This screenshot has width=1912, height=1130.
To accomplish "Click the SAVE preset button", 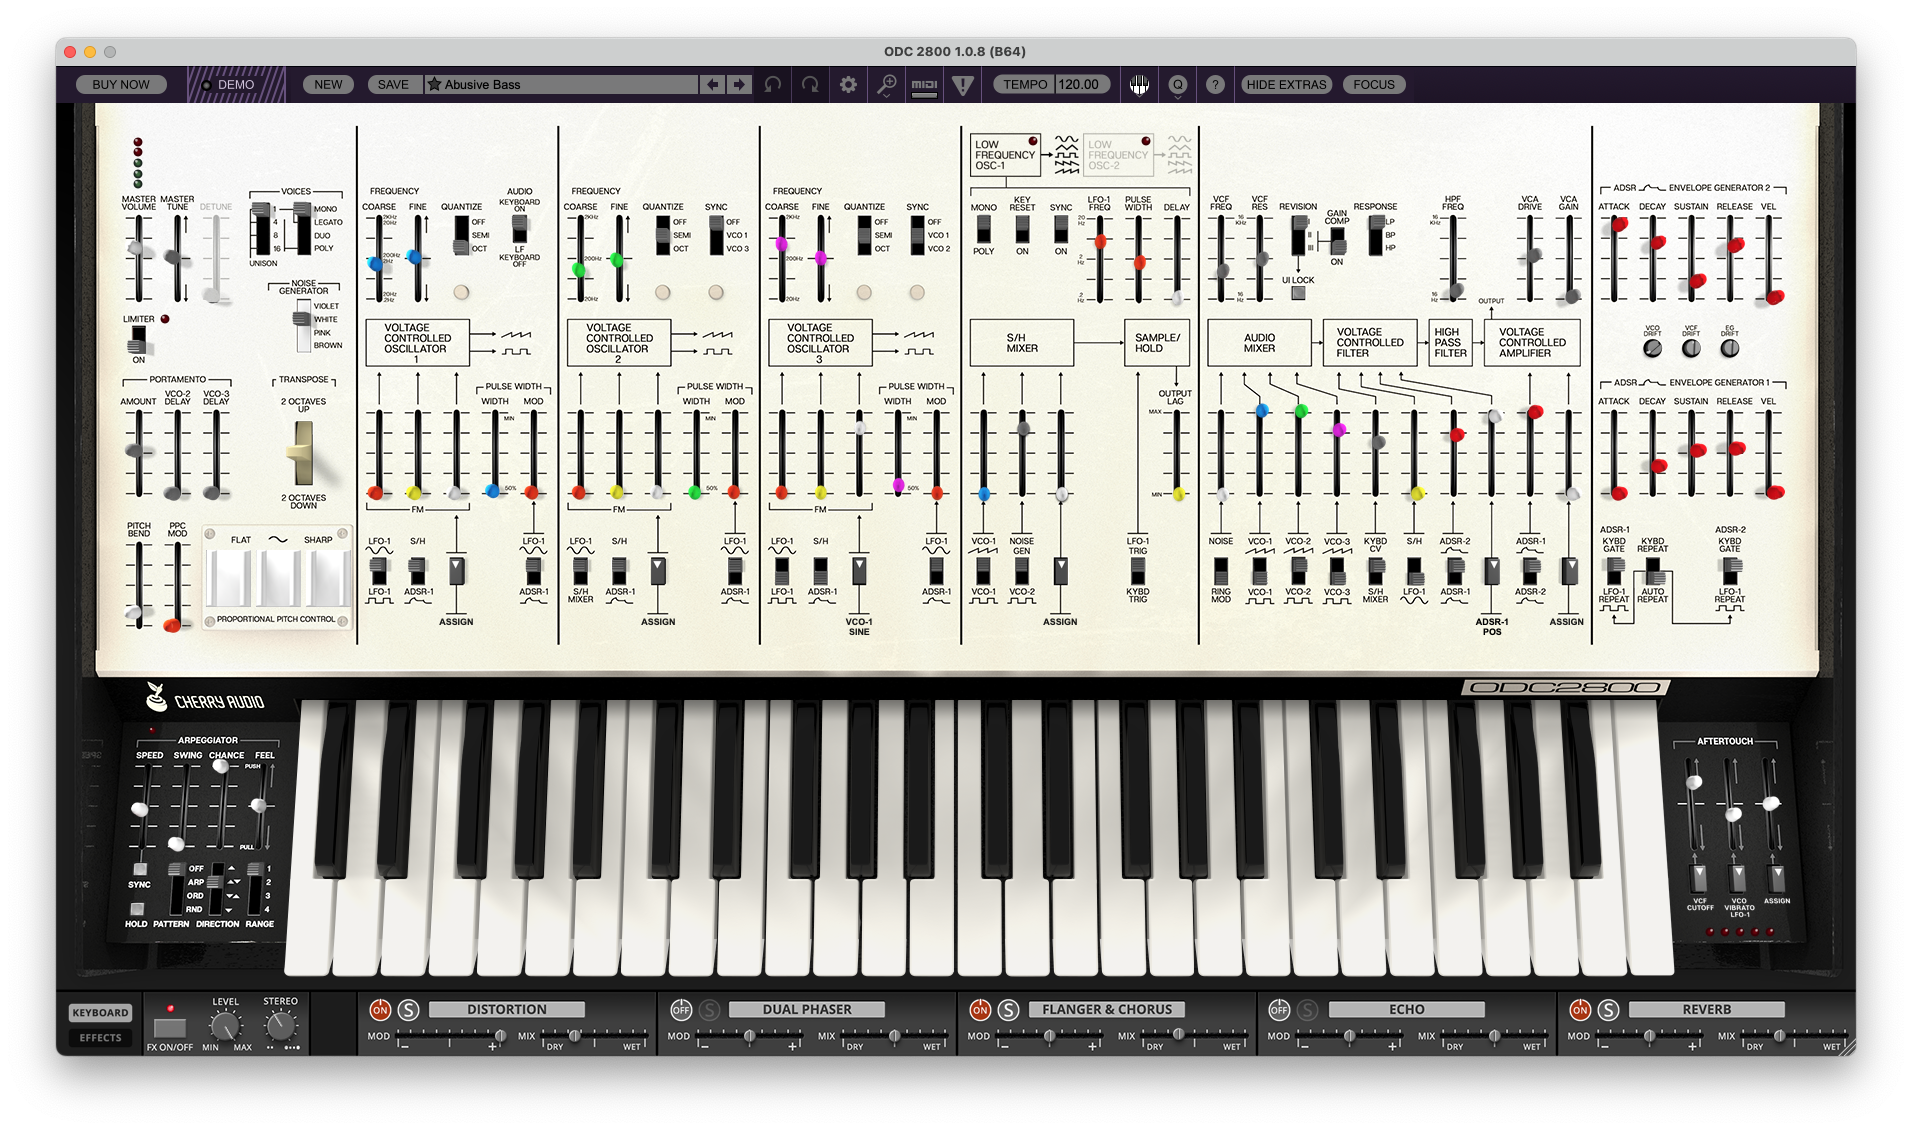I will click(x=393, y=85).
